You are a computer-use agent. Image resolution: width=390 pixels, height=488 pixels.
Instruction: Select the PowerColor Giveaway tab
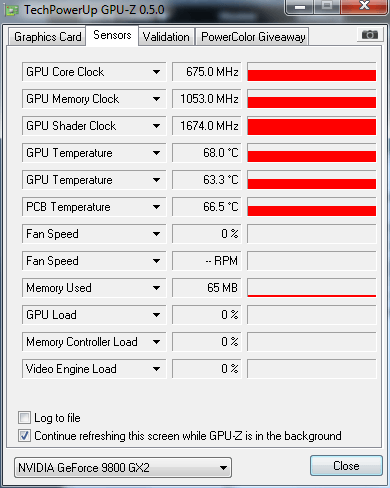tap(253, 37)
